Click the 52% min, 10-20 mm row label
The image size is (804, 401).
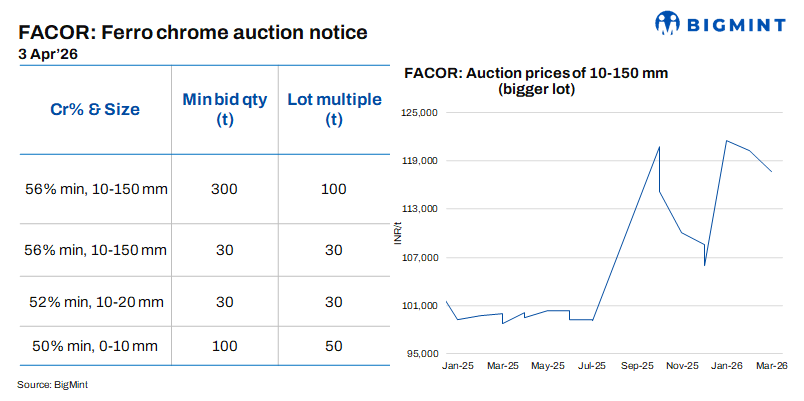[95, 301]
